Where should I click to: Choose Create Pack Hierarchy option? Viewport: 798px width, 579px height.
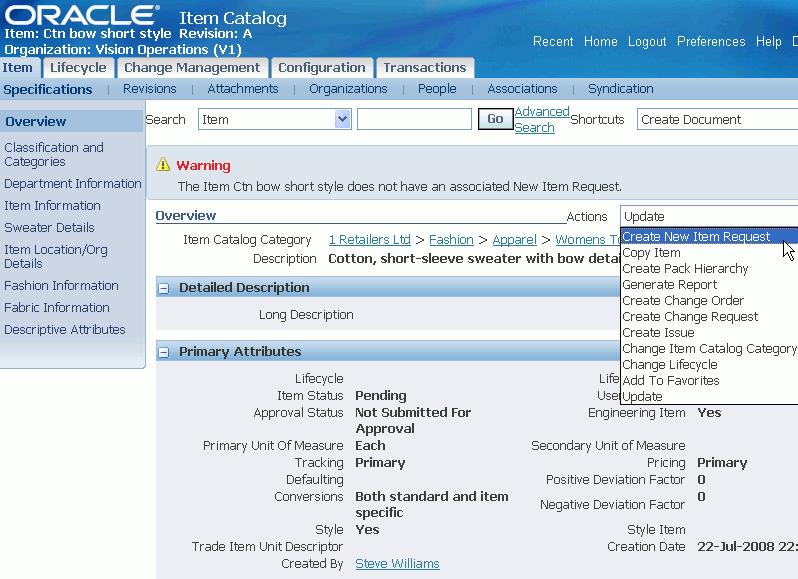tap(709, 269)
